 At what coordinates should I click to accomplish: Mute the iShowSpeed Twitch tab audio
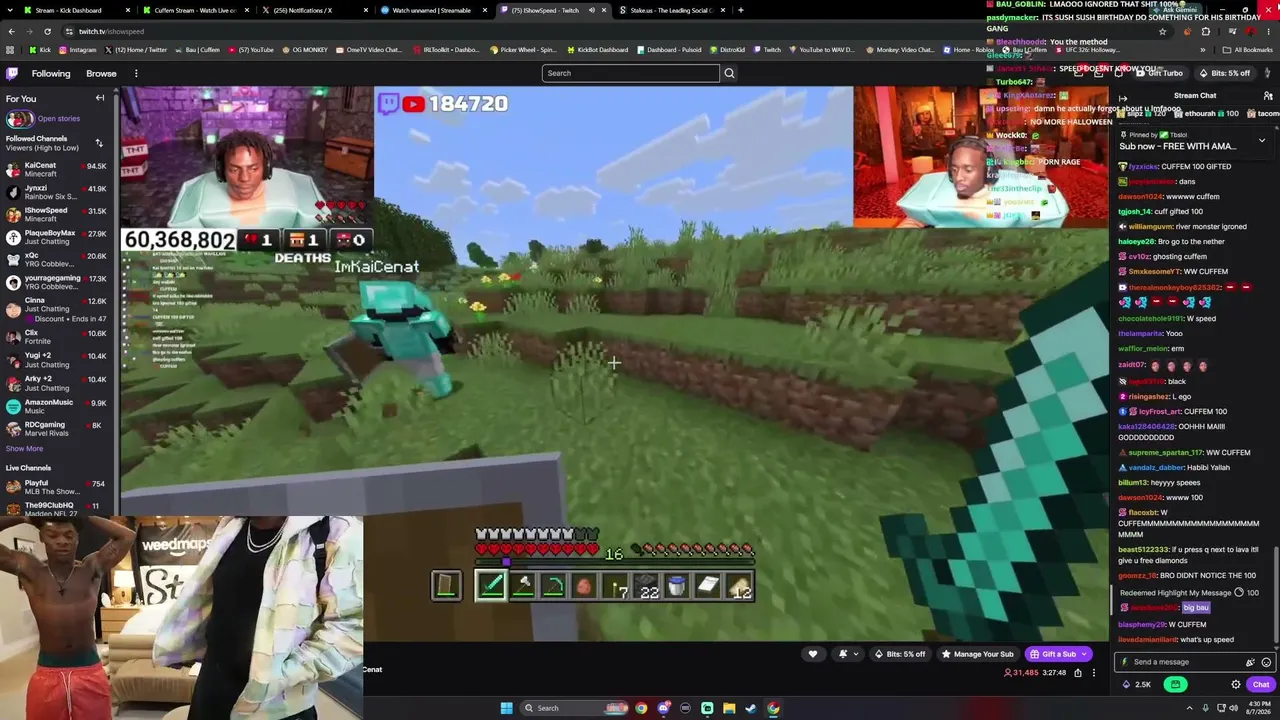[x=591, y=10]
